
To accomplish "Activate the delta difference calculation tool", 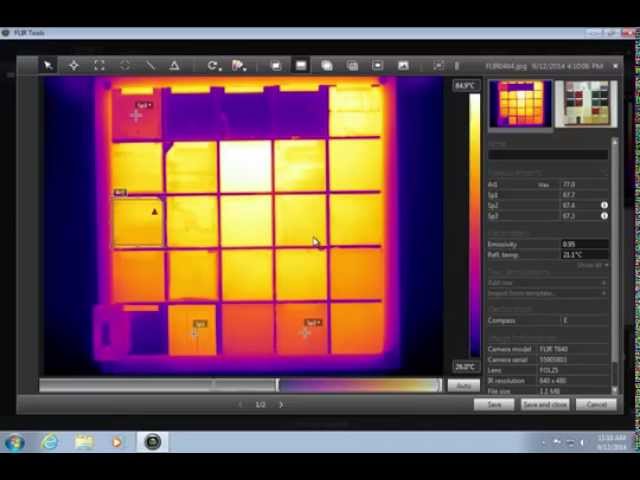I will (x=175, y=65).
